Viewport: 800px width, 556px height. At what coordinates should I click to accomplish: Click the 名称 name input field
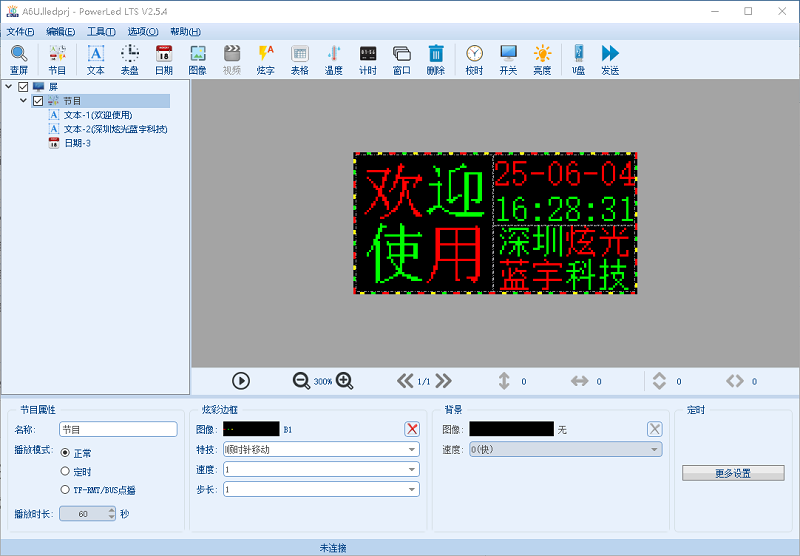118,429
